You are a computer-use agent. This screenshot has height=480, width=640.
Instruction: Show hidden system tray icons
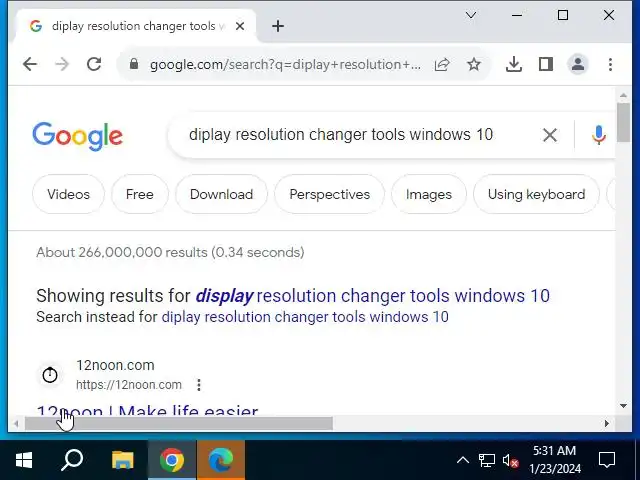click(462, 460)
